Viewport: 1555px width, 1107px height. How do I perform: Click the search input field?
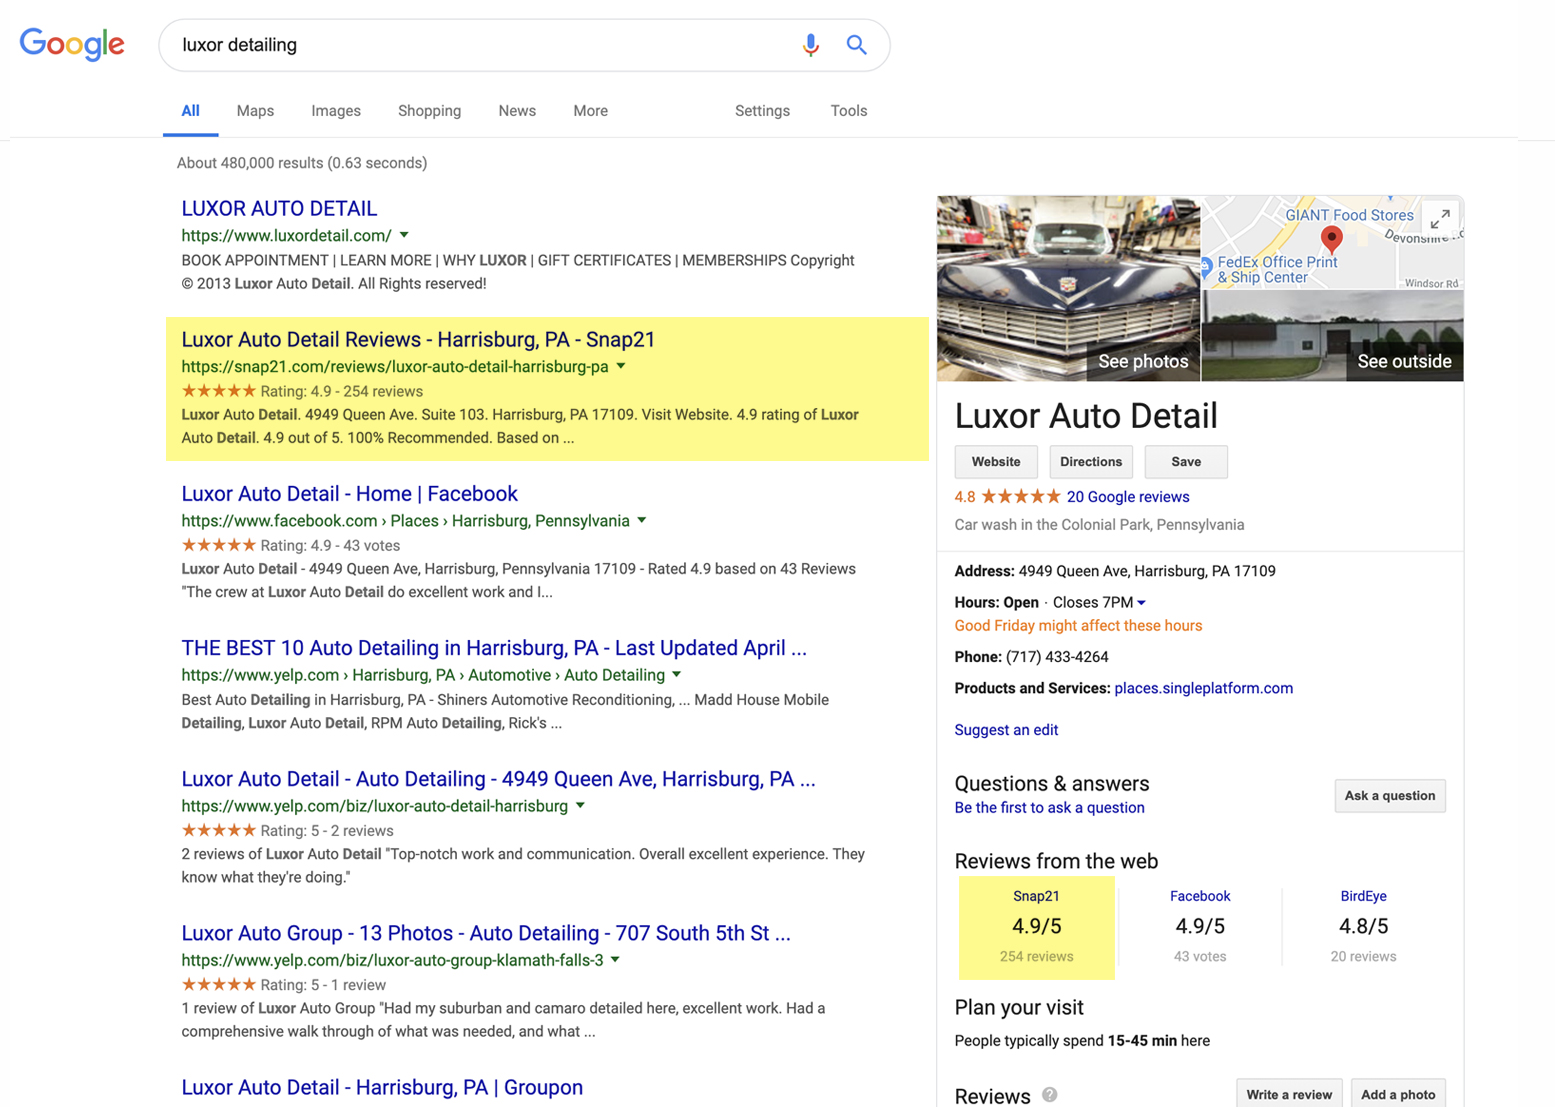tap(480, 45)
